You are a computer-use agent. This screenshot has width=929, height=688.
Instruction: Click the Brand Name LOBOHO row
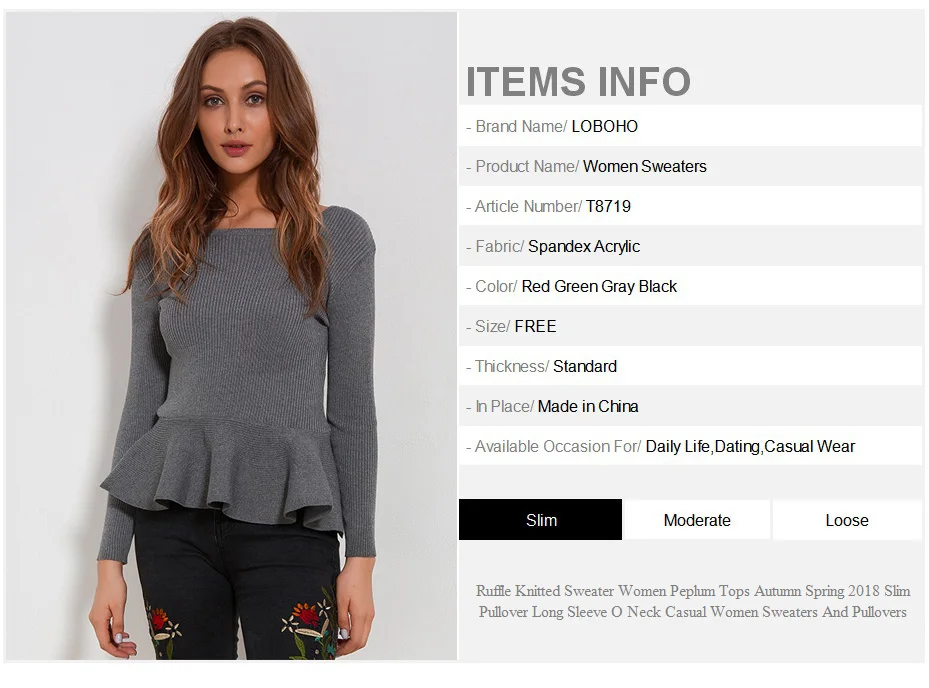(x=690, y=126)
